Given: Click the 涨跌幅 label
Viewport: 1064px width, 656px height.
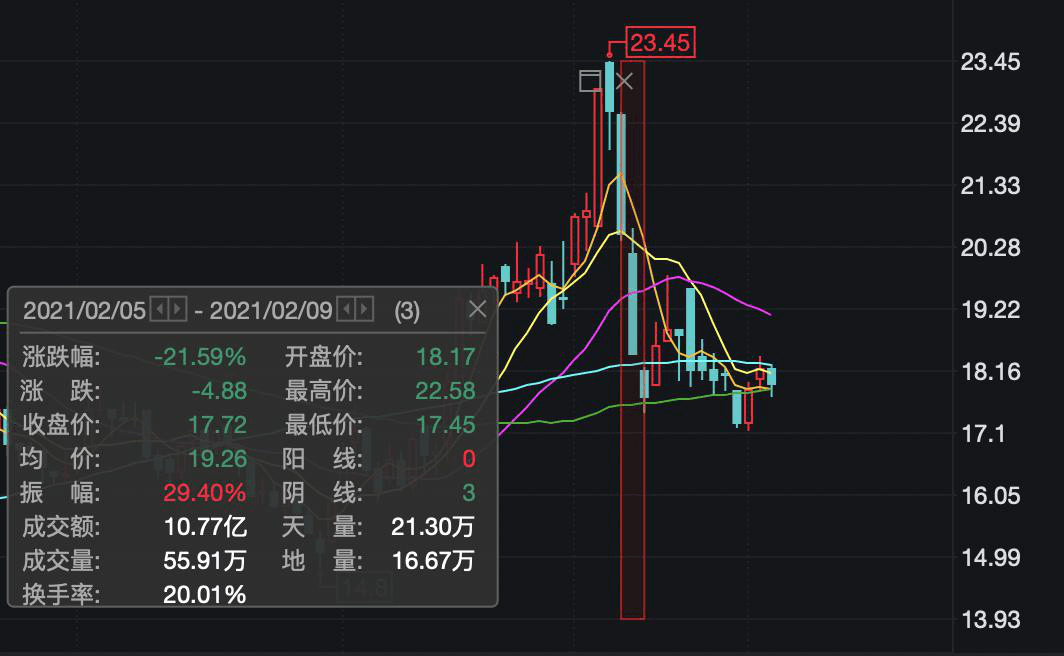Looking at the screenshot, I should click(61, 357).
